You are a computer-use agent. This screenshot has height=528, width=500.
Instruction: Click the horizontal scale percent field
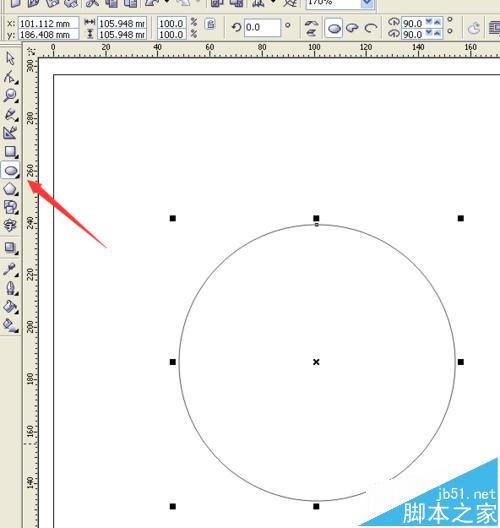pos(171,23)
